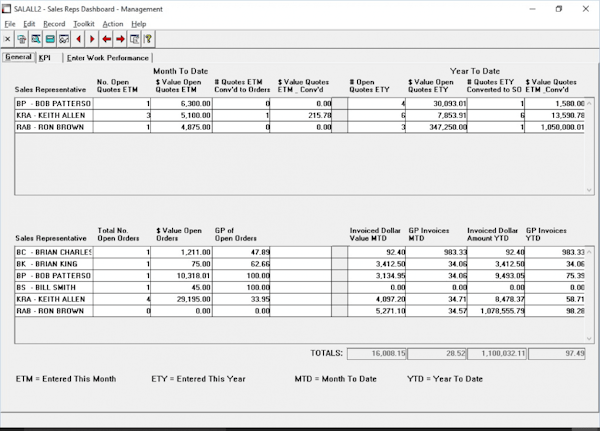
Task: Click the 347,250.00 value for Ron Brown
Action: [436, 127]
